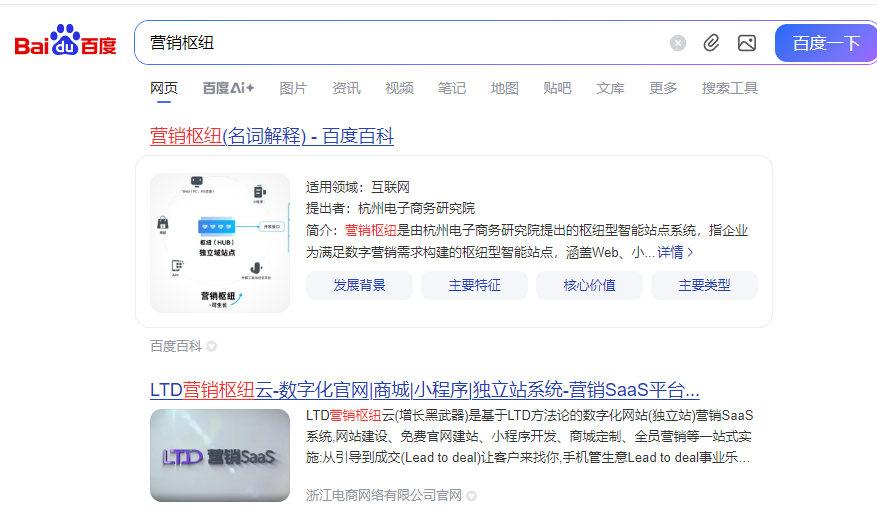Image resolution: width=877 pixels, height=520 pixels.
Task: Click the Baidu logo
Action: click(x=65, y=42)
